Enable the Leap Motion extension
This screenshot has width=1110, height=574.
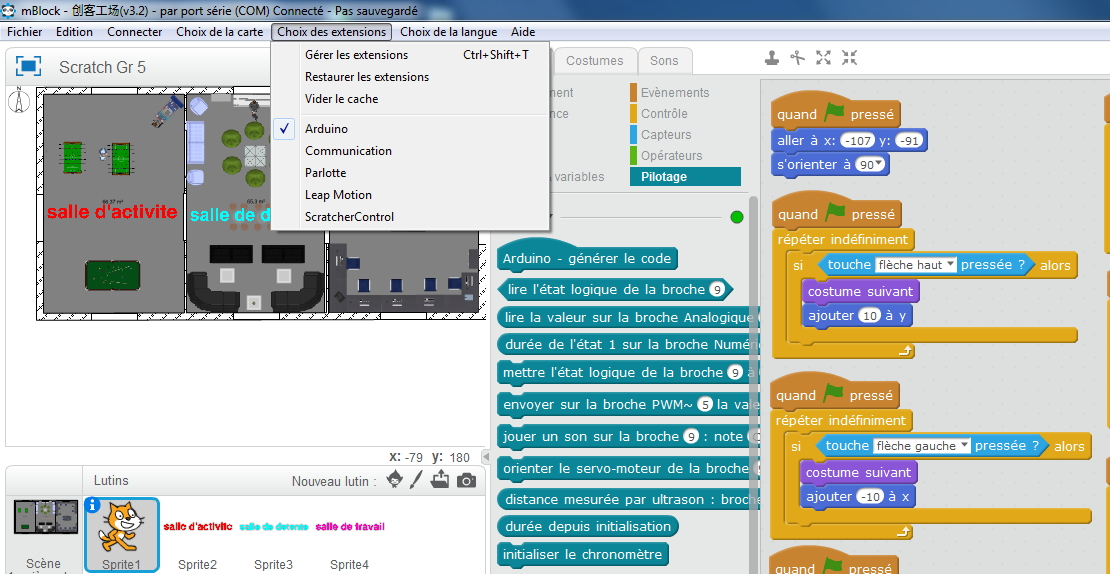tap(338, 195)
